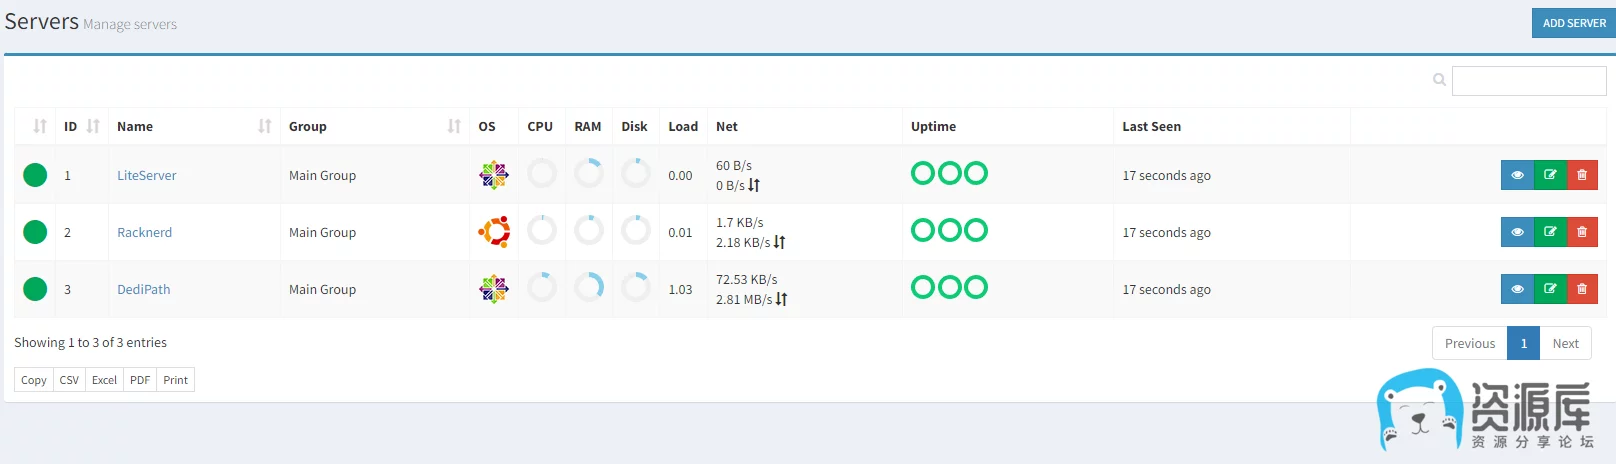Open the DediPath server link
This screenshot has height=464, width=1616.
144,289
